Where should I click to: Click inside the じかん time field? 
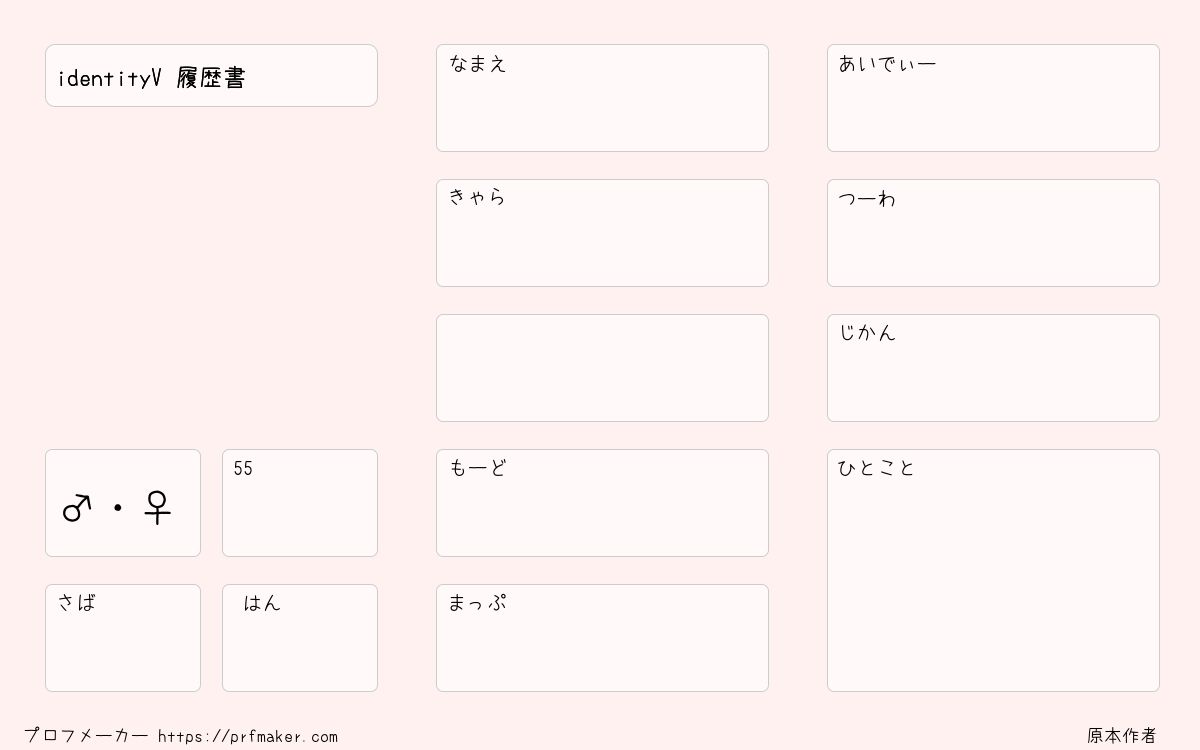click(x=993, y=368)
